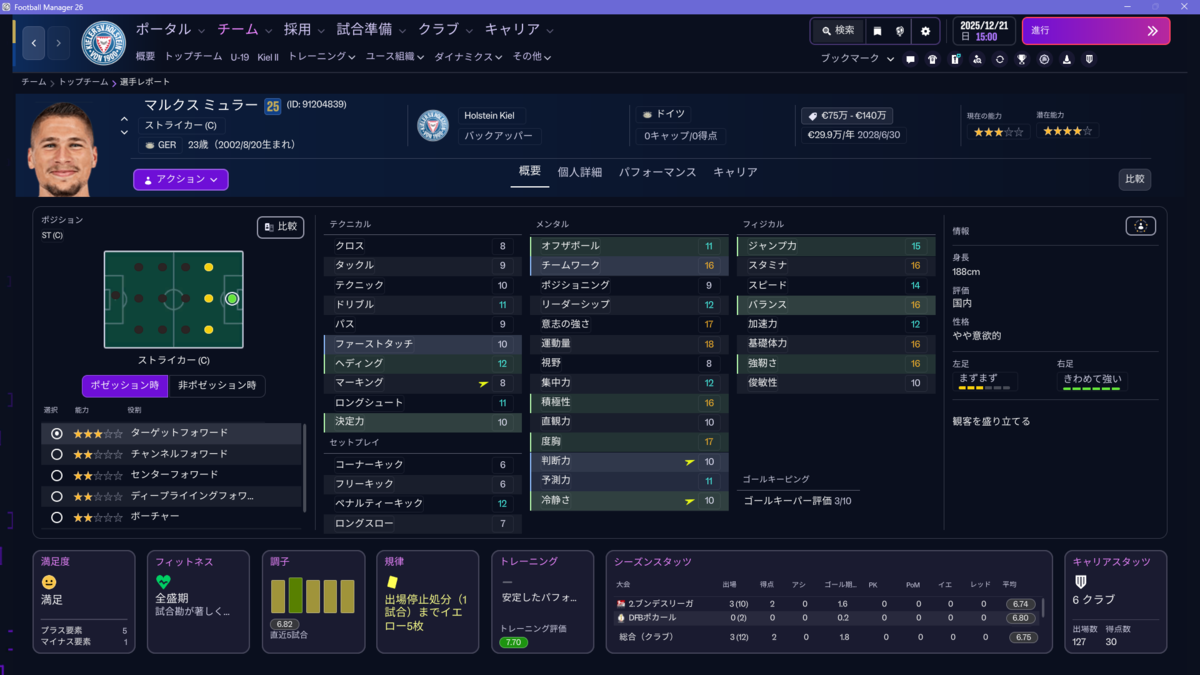Open the scouting magnifier-person bookmark icon

click(x=977, y=59)
